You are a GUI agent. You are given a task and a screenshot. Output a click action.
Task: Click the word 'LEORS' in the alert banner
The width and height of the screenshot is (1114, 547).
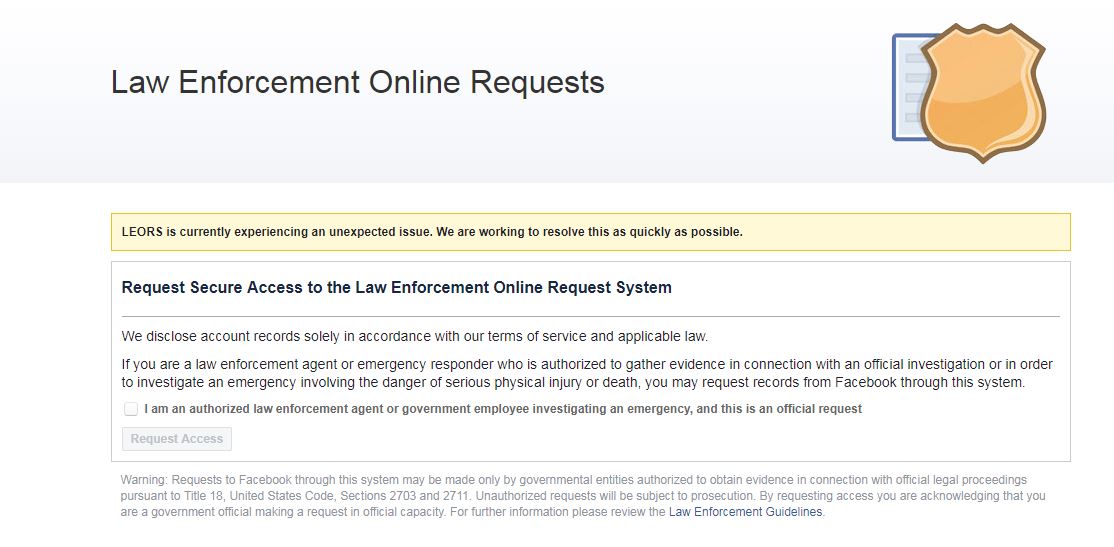coord(142,232)
